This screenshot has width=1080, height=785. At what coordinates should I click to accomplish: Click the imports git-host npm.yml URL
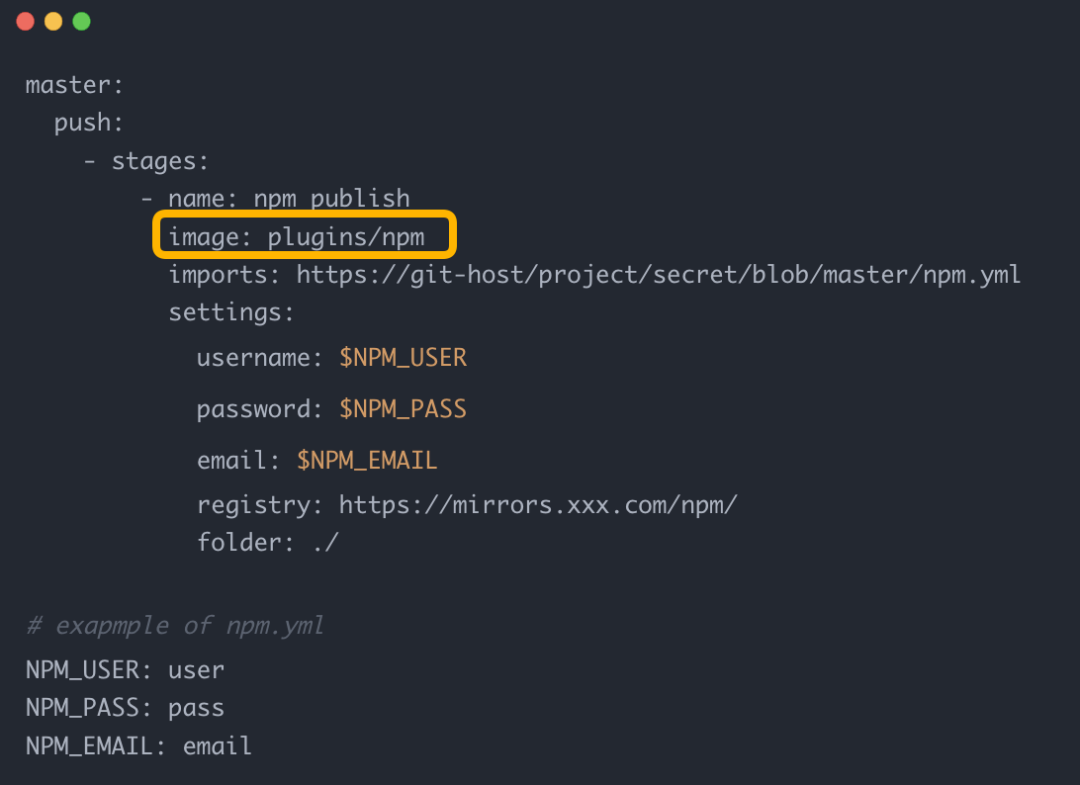658,275
